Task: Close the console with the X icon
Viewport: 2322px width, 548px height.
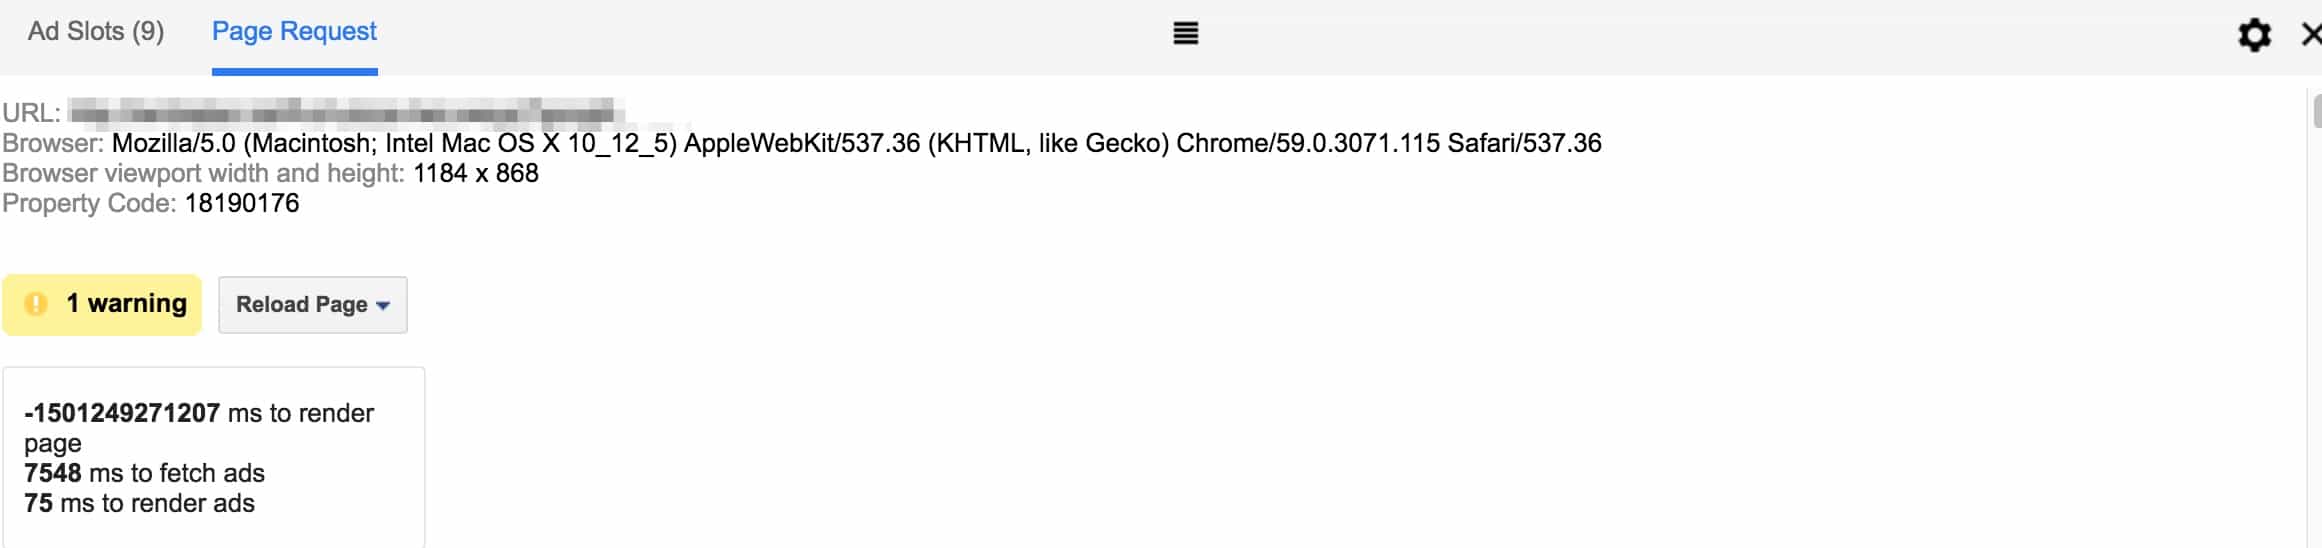Action: (x=2311, y=35)
